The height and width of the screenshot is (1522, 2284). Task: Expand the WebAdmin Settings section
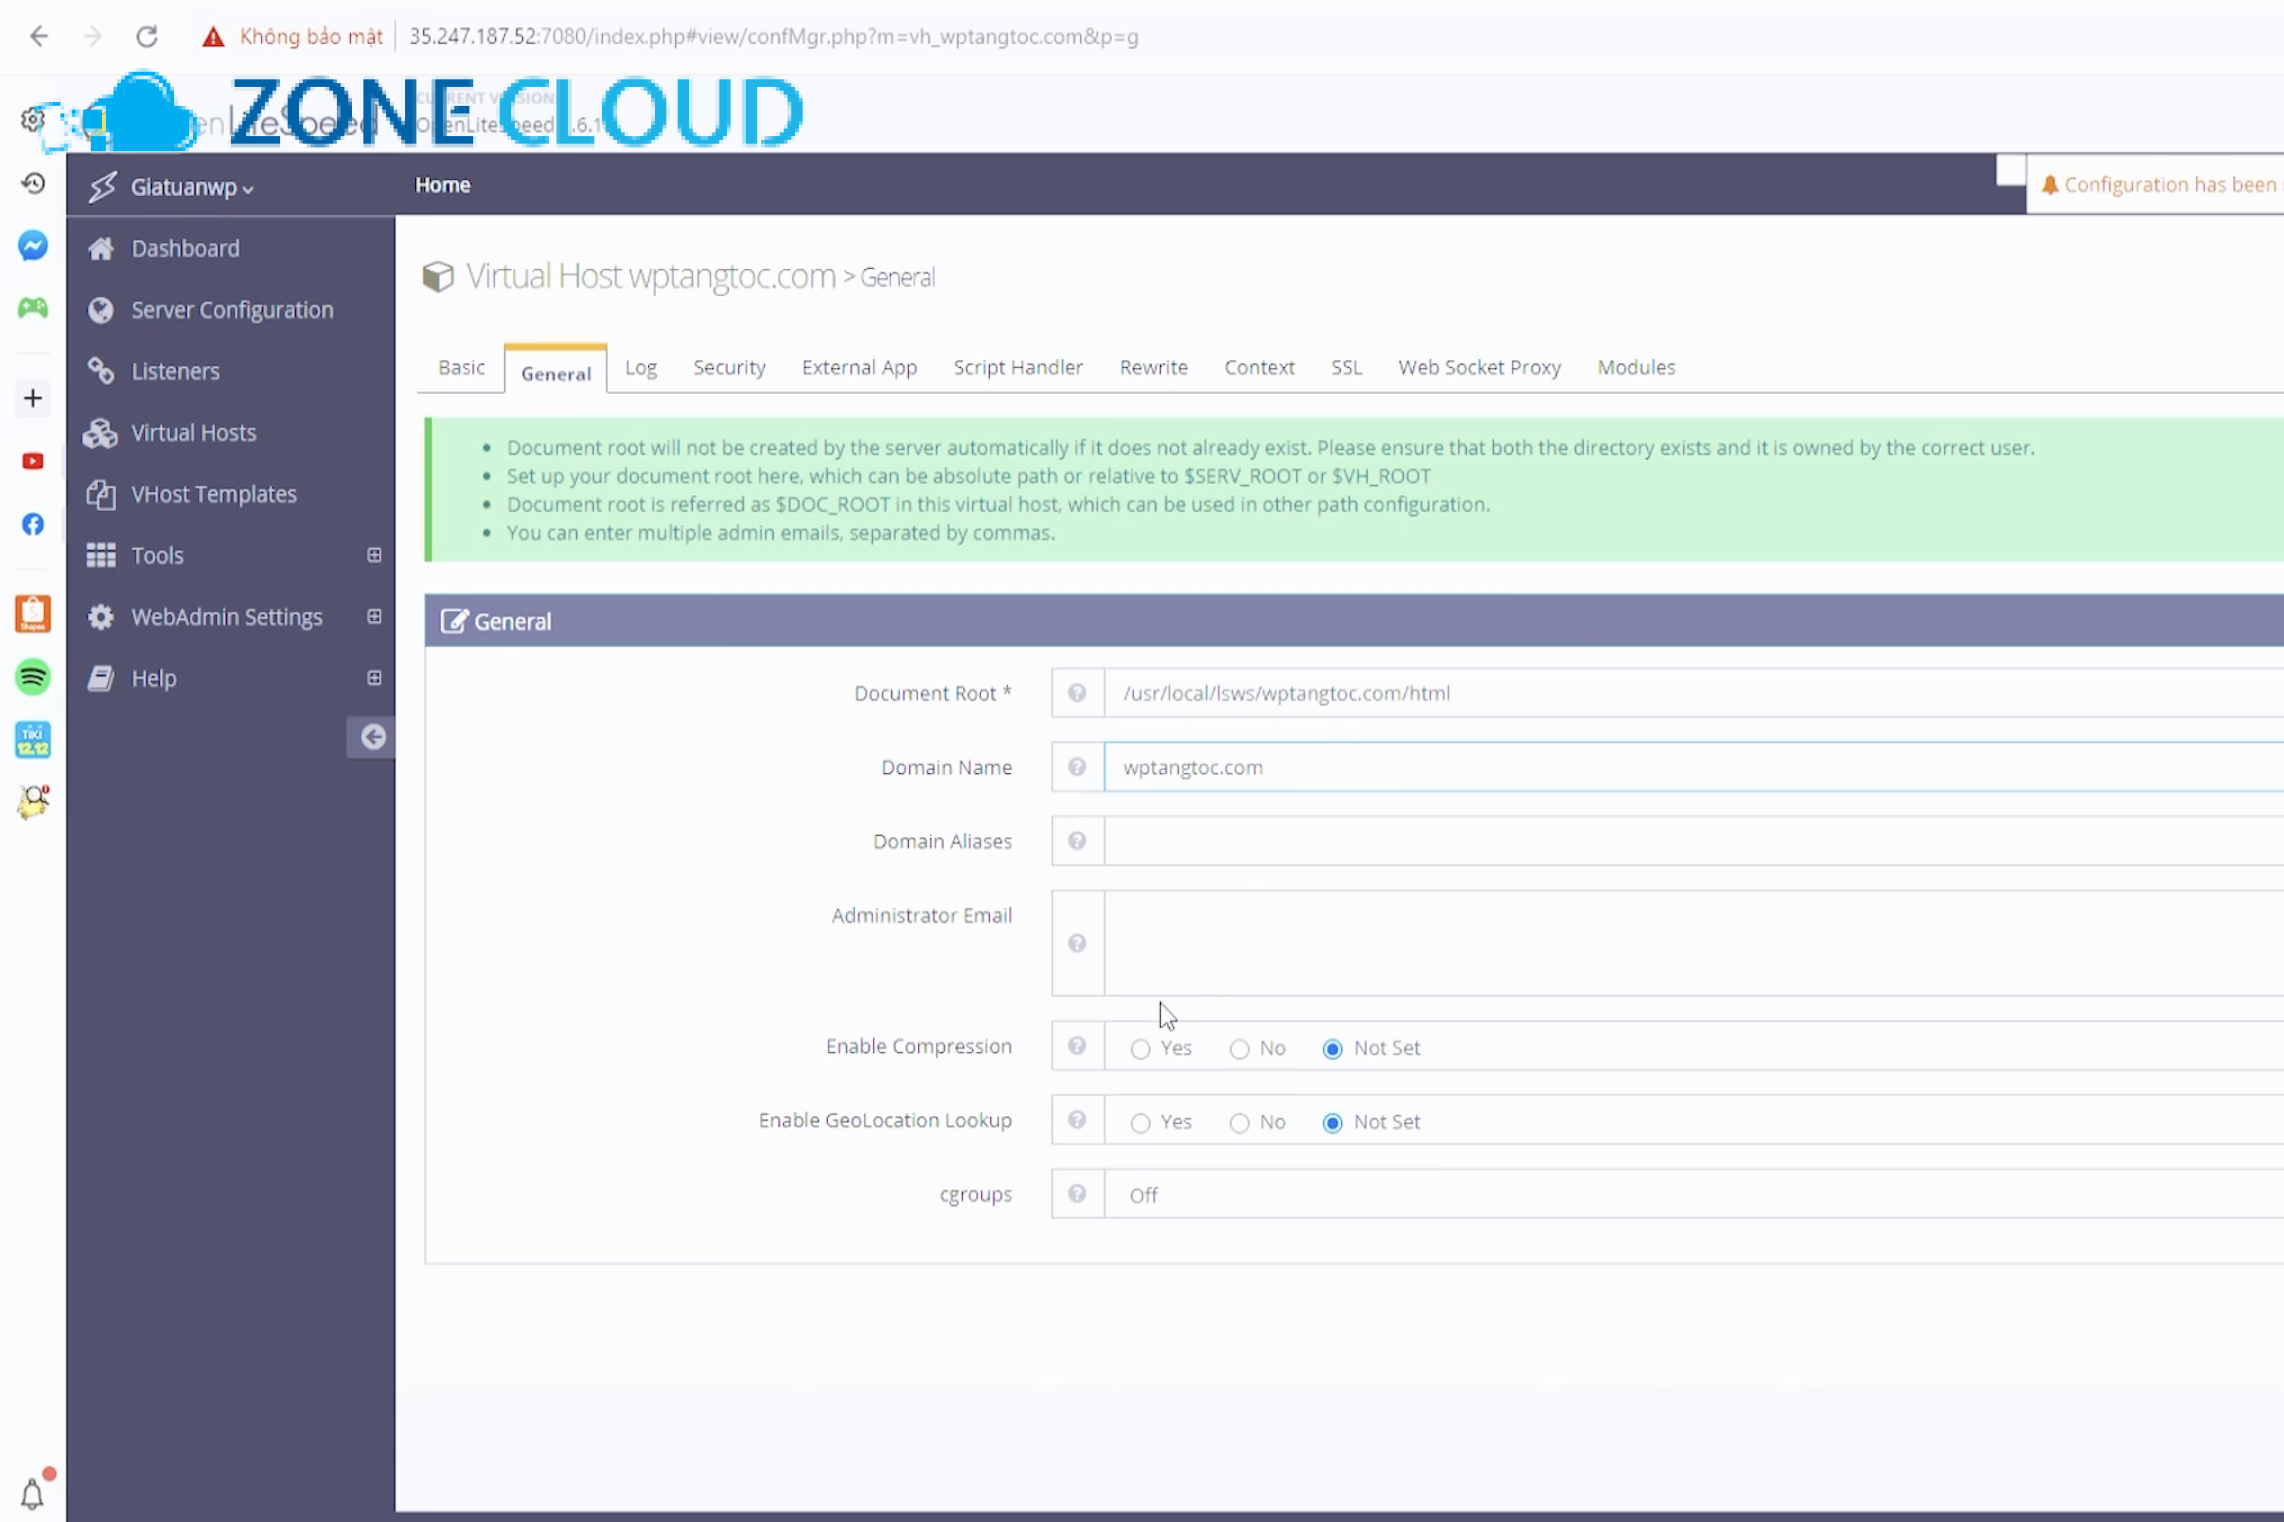click(x=374, y=616)
